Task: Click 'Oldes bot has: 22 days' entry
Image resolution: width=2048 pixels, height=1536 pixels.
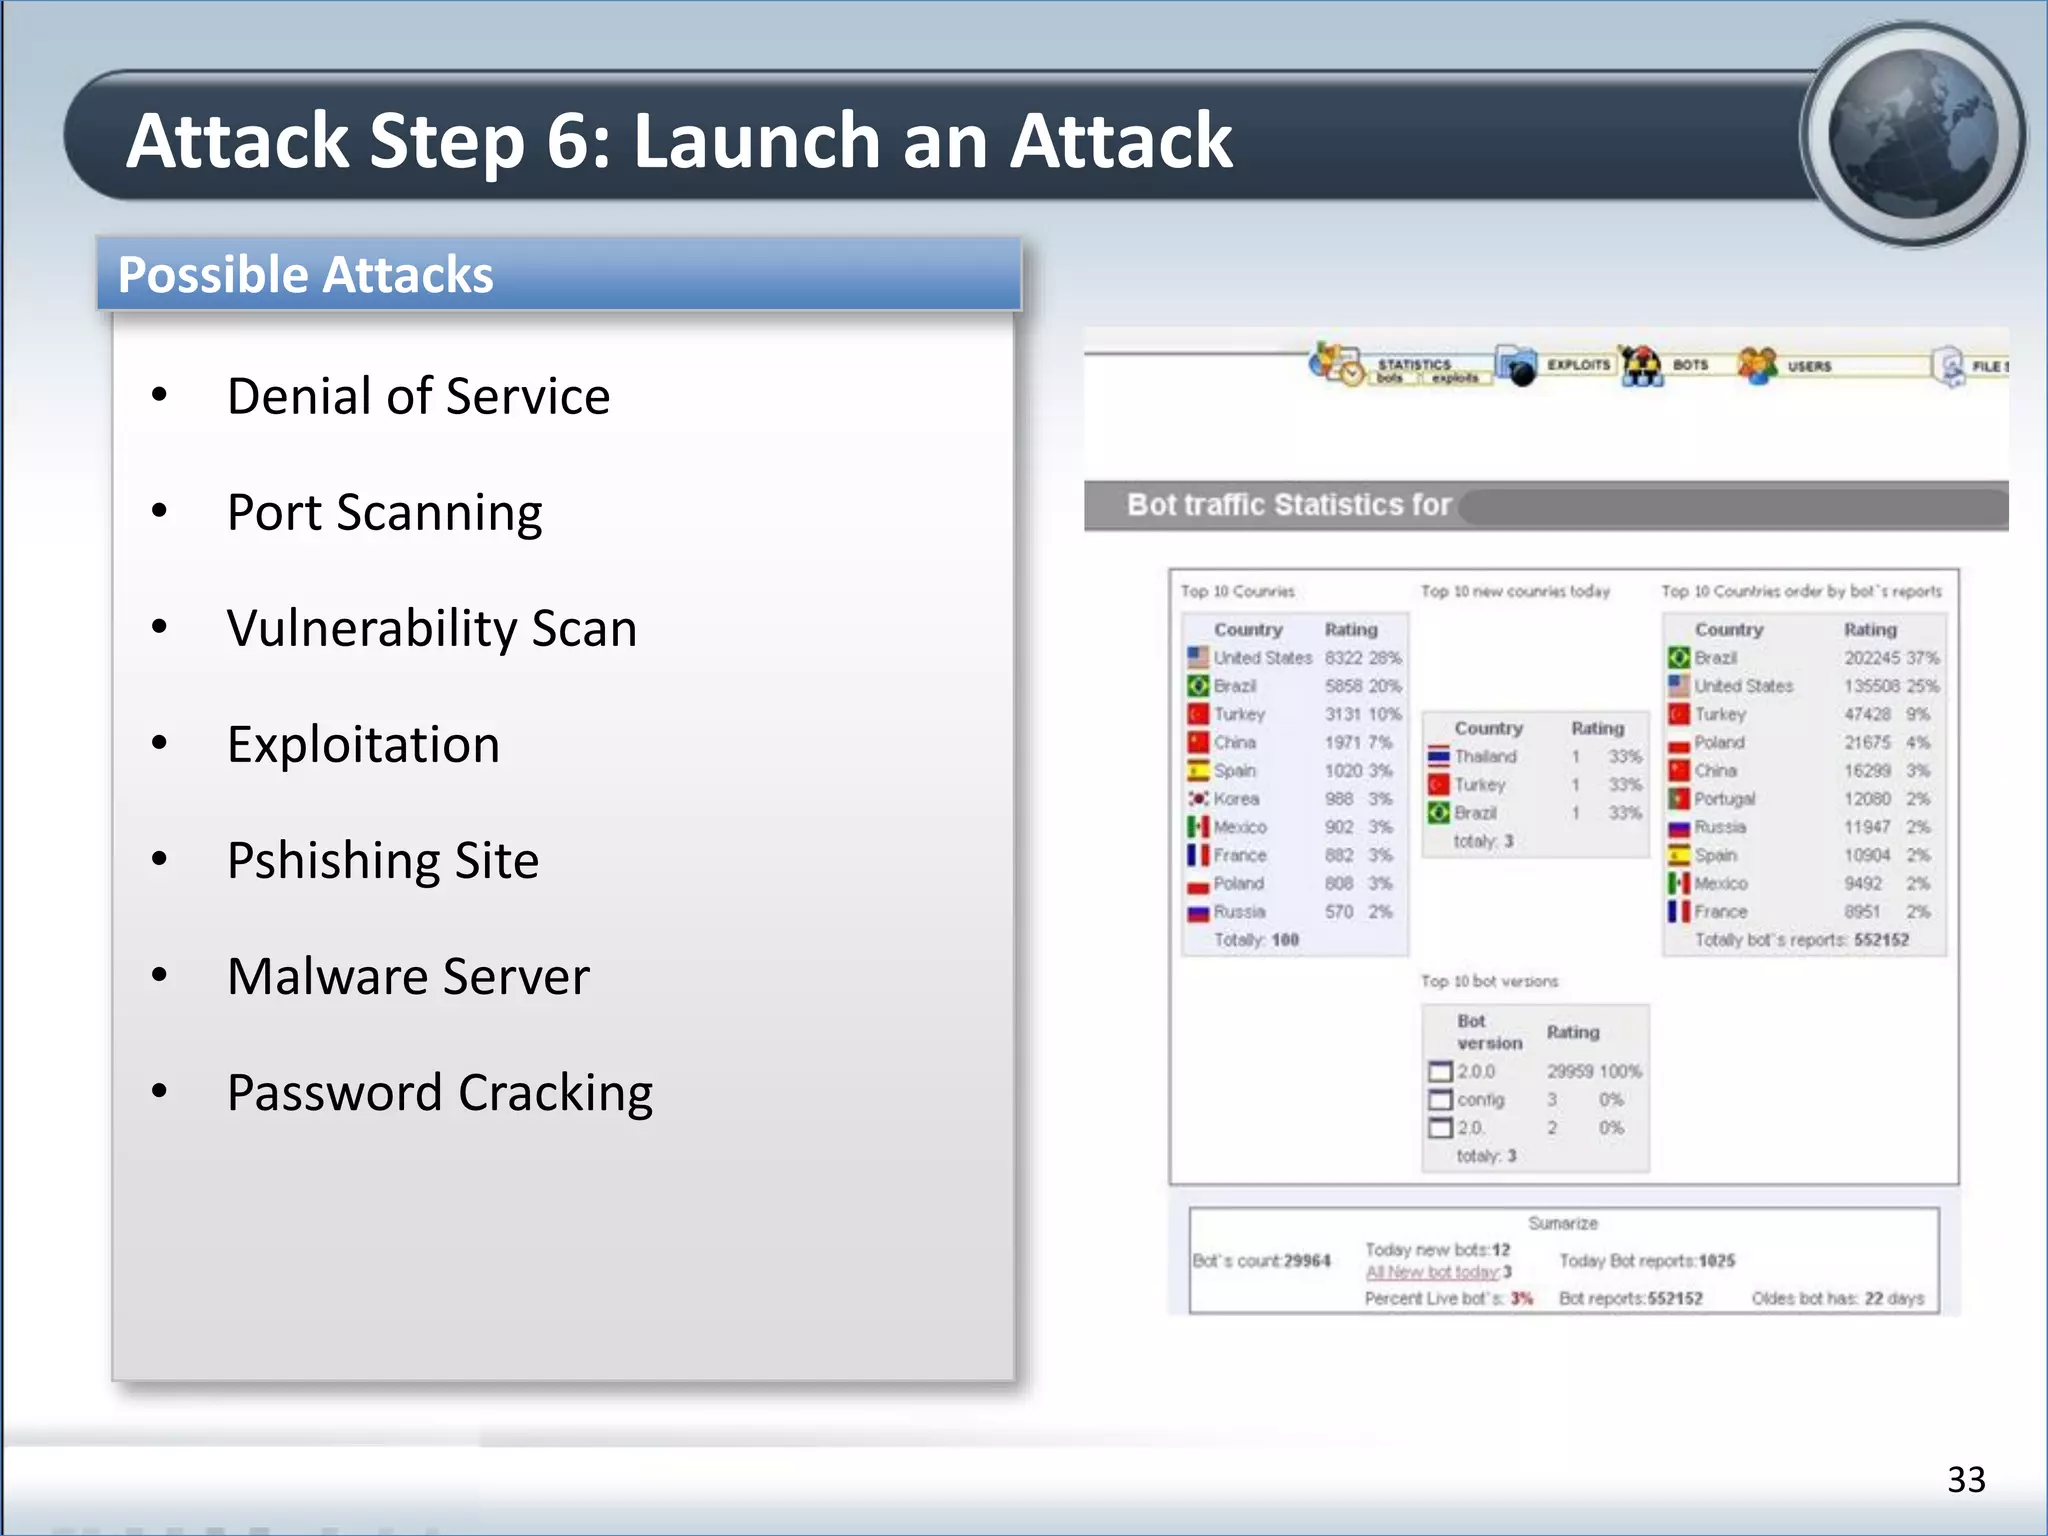Action: (x=1838, y=1298)
